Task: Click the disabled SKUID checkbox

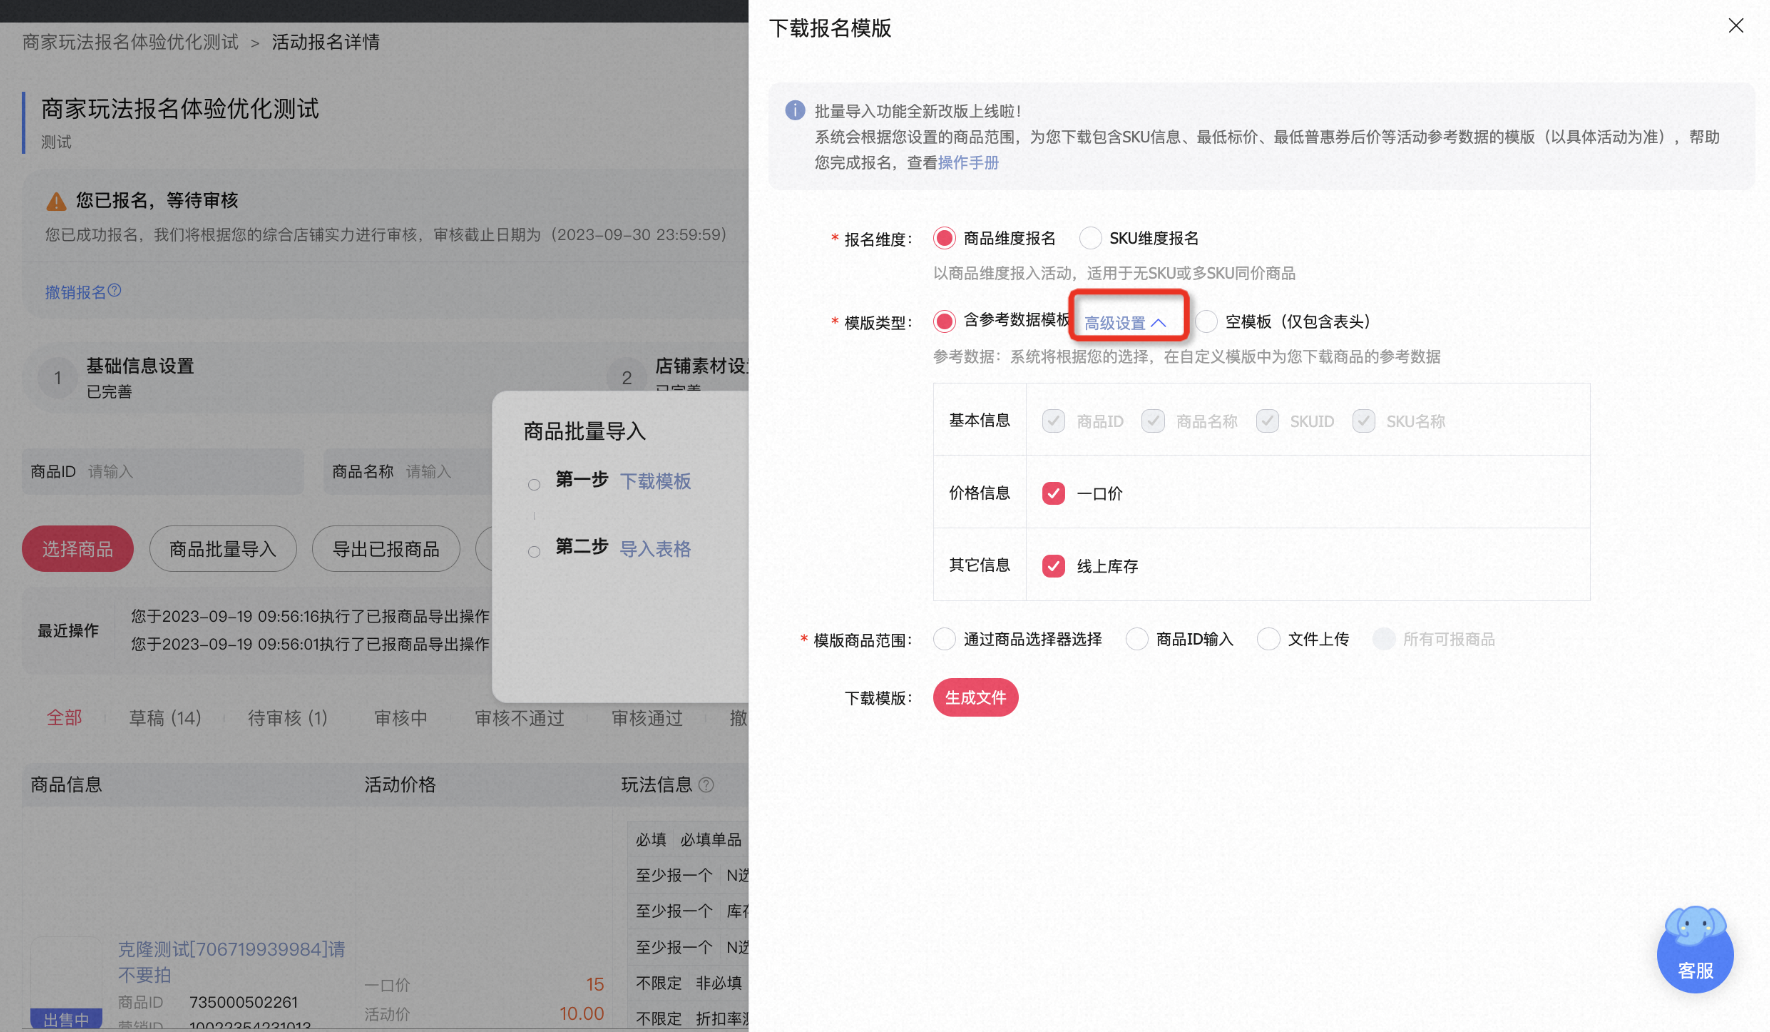Action: pyautogui.click(x=1267, y=421)
